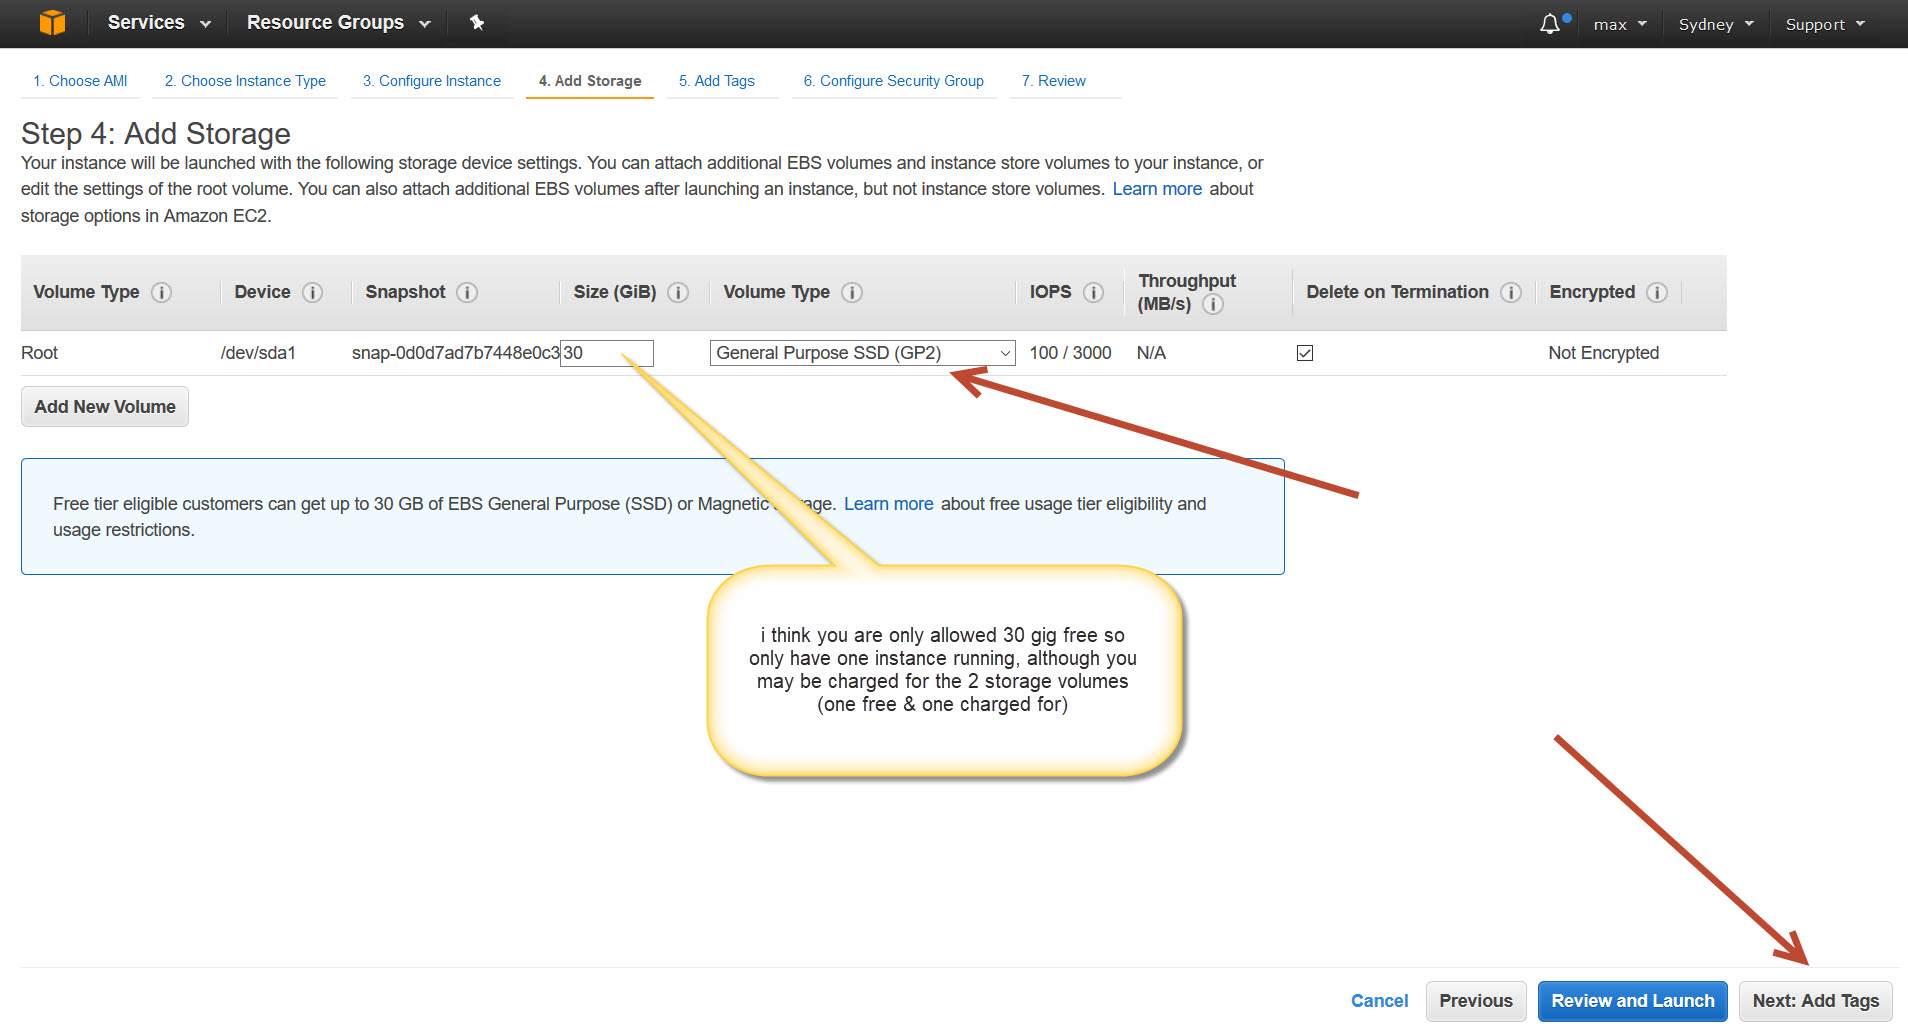Open the Sydney region dropdown
Screen dimensions: 1908x1034
(x=1715, y=24)
